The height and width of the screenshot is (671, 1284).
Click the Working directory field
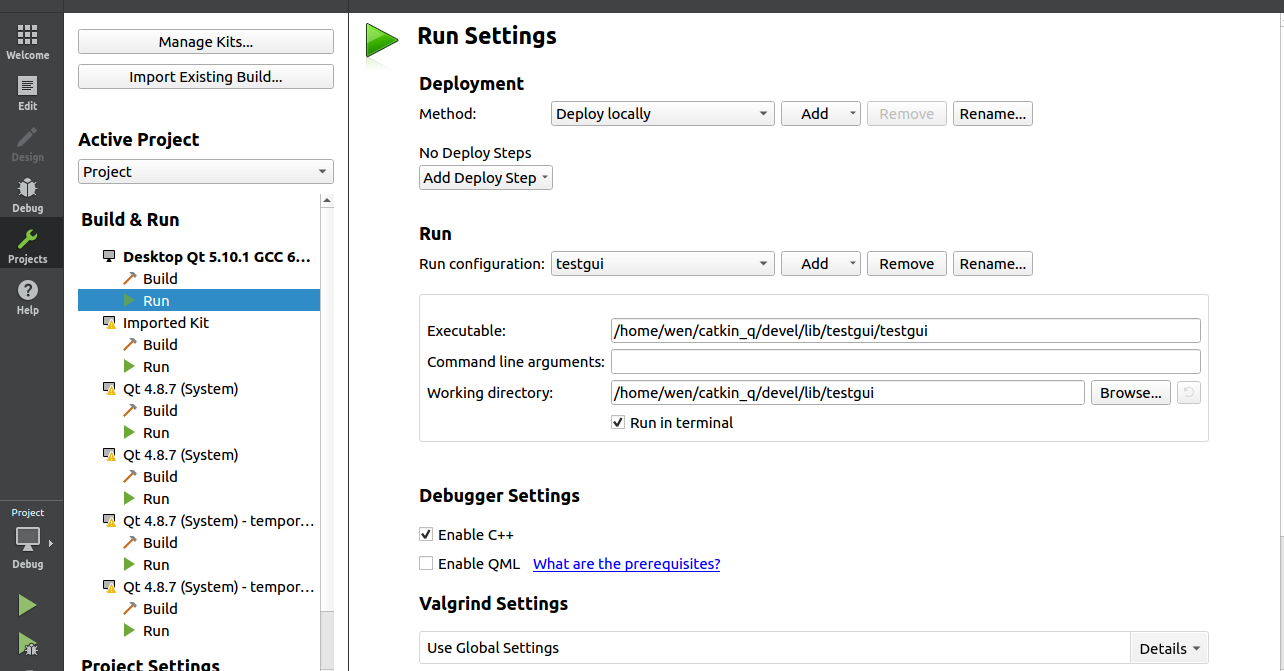(848, 393)
